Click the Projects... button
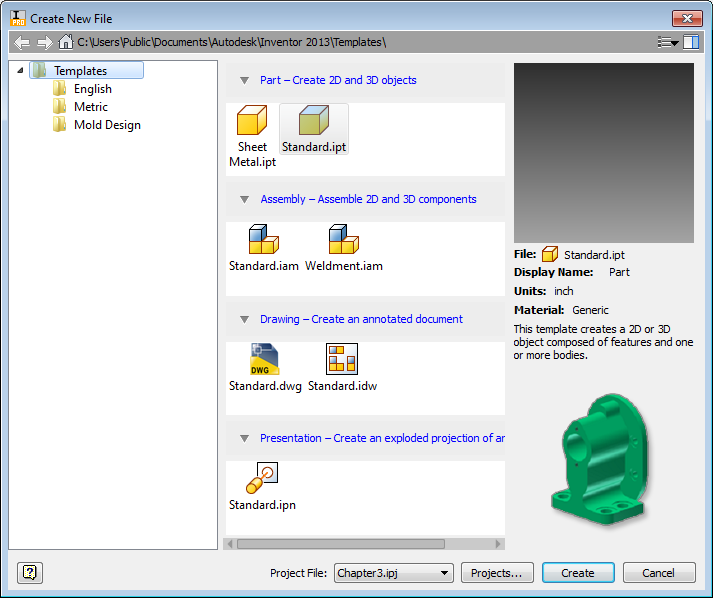713x598 pixels. click(x=497, y=573)
